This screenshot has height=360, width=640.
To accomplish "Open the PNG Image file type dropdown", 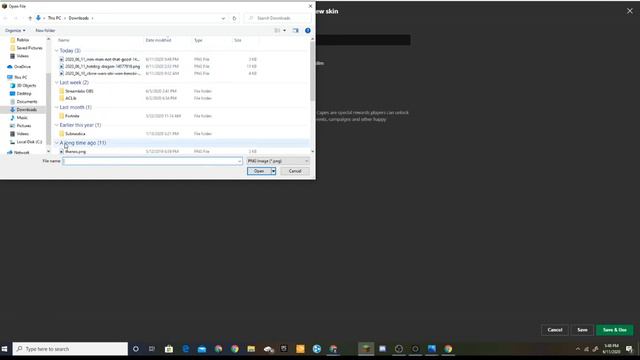I will (278, 161).
